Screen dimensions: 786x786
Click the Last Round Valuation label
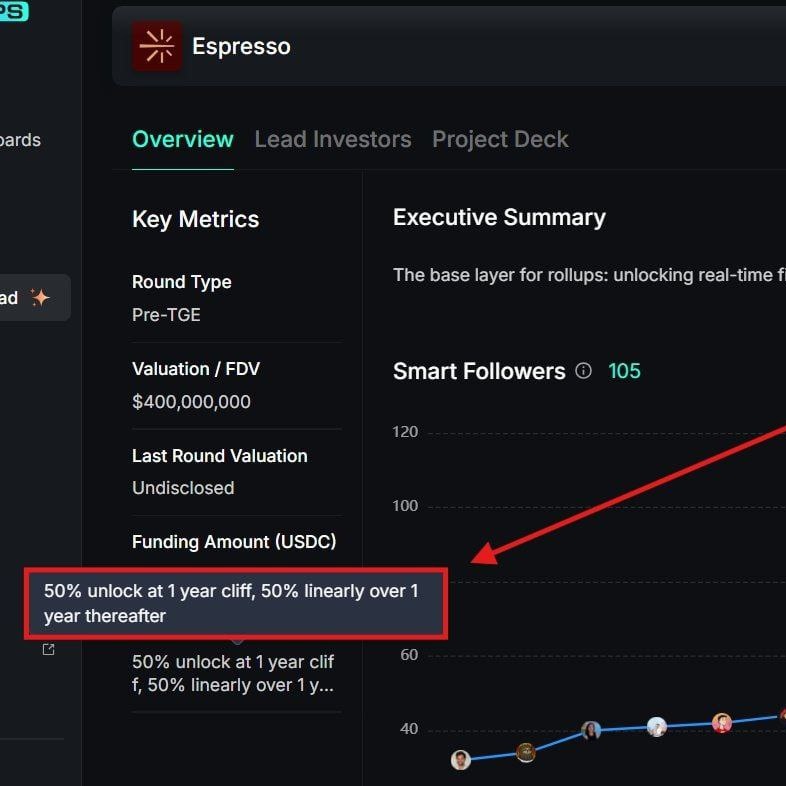pos(220,456)
